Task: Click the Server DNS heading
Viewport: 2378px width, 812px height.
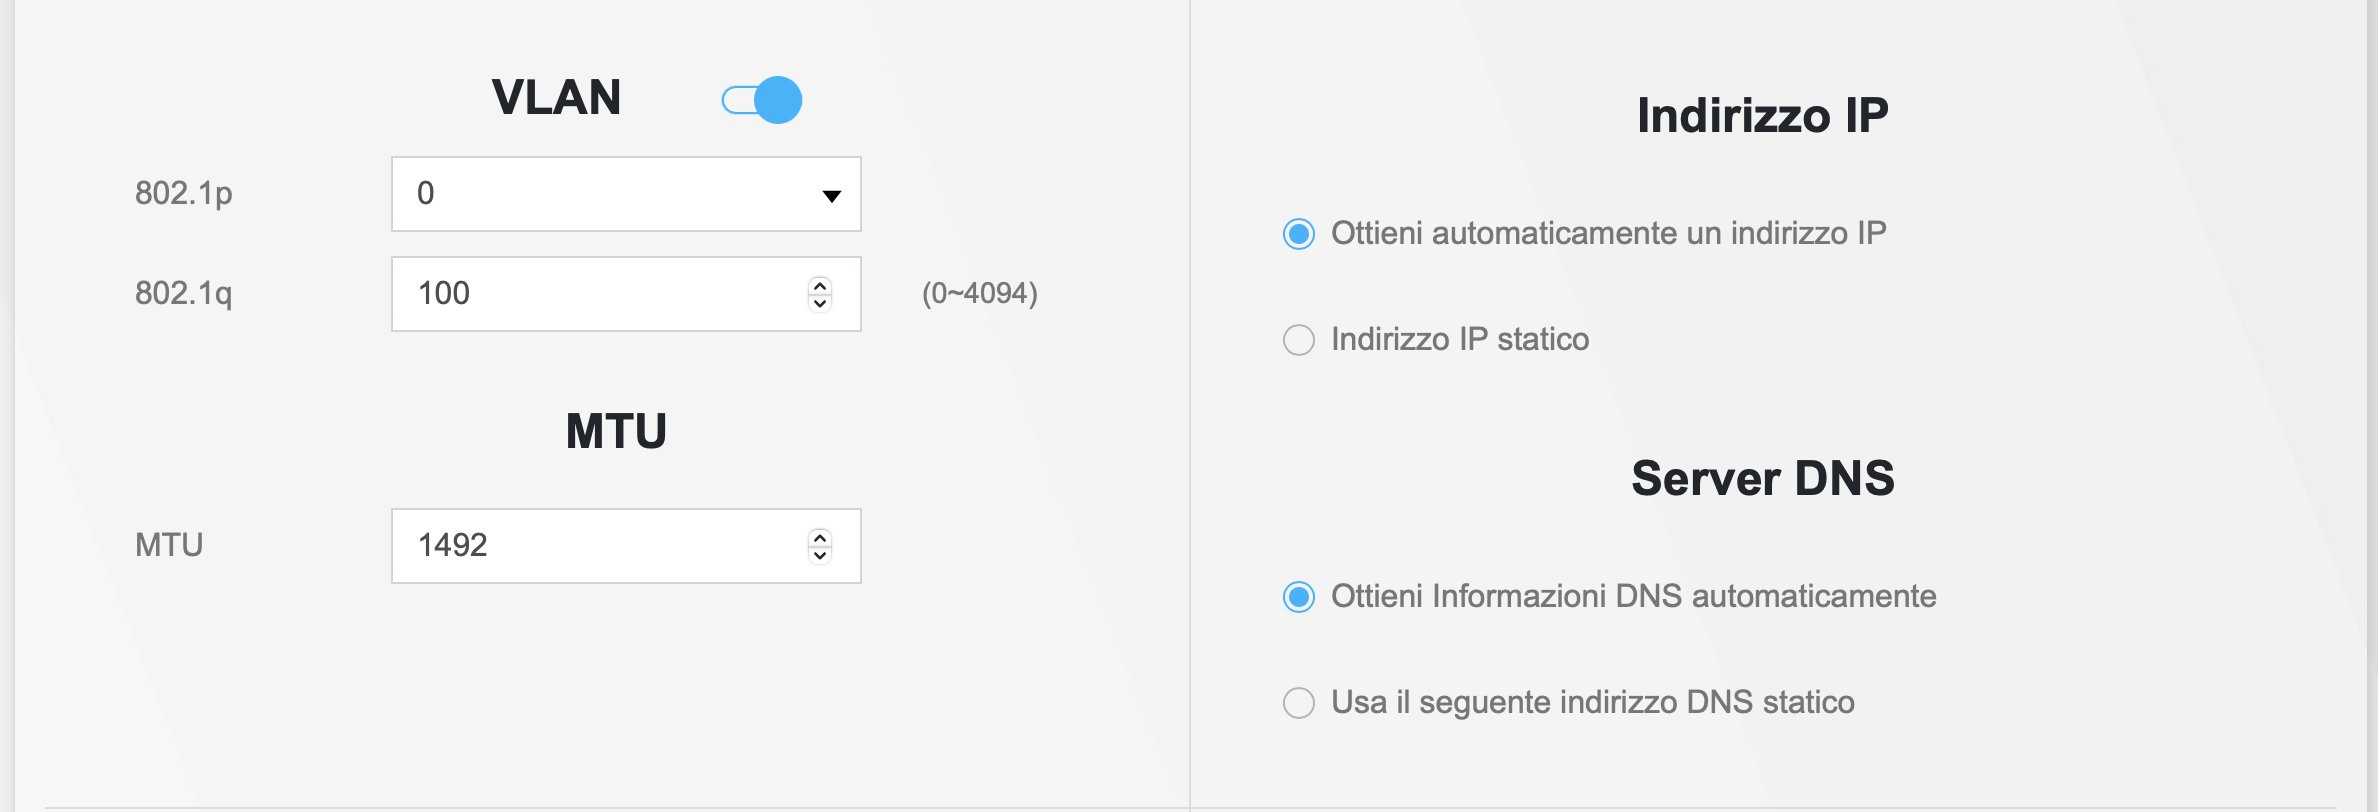Action: pos(1762,478)
